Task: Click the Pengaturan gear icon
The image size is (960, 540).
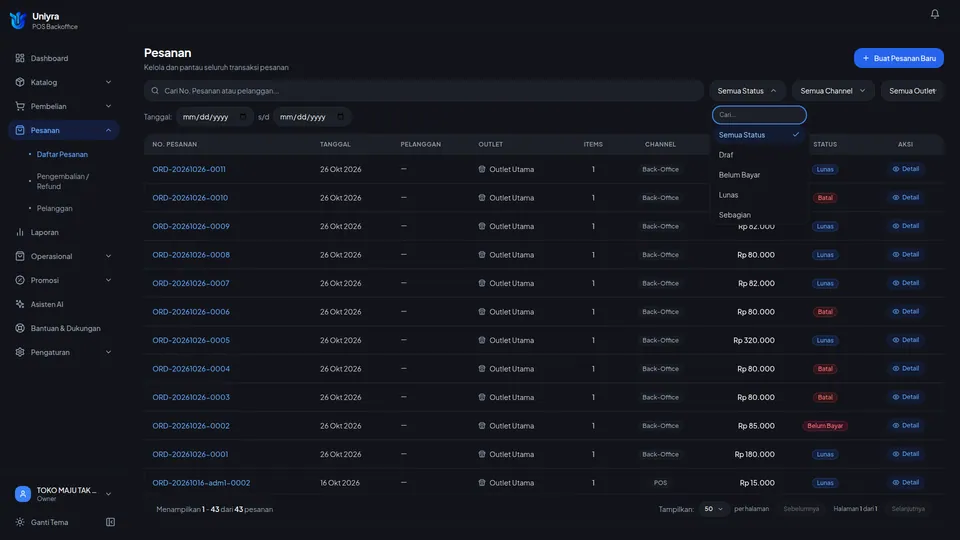Action: [20, 352]
